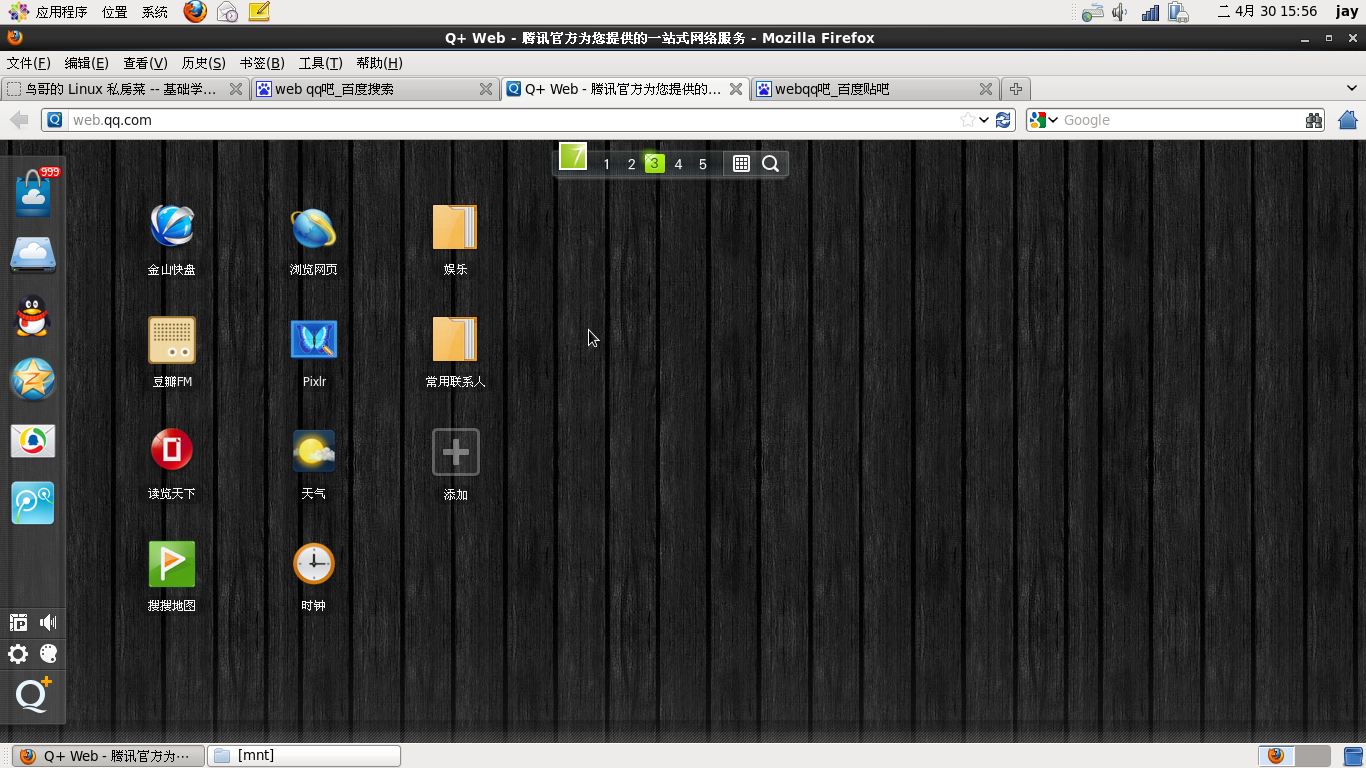Viewport: 1366px width, 768px height.
Task: Switch to the 鸟哥的 Linux 私房菜 tab
Action: (x=125, y=89)
